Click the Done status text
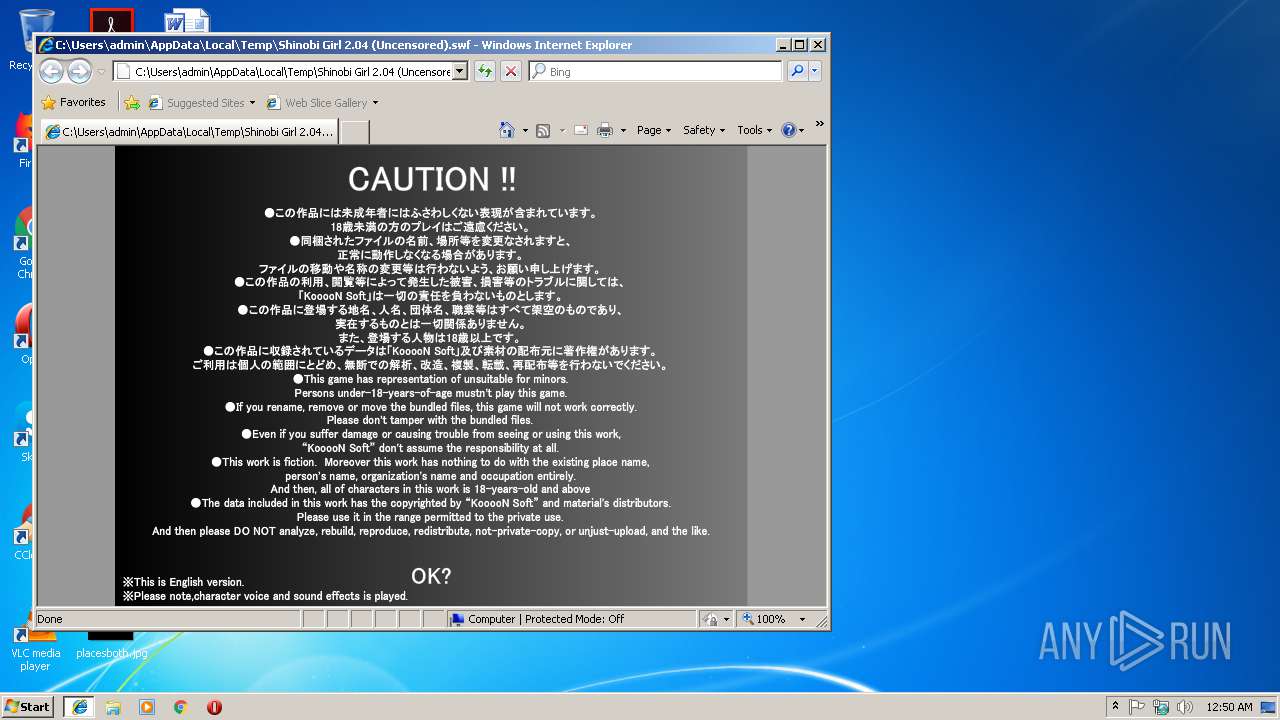1280x720 pixels. [50, 619]
